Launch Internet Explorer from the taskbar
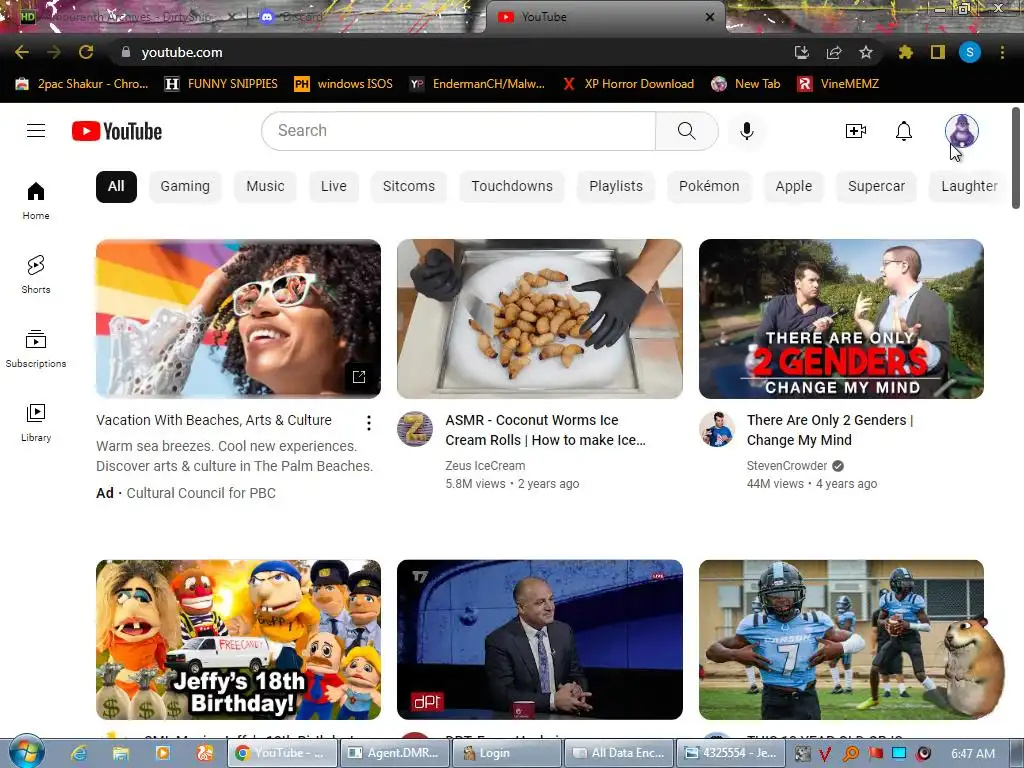The width and height of the screenshot is (1024, 768). (79, 753)
